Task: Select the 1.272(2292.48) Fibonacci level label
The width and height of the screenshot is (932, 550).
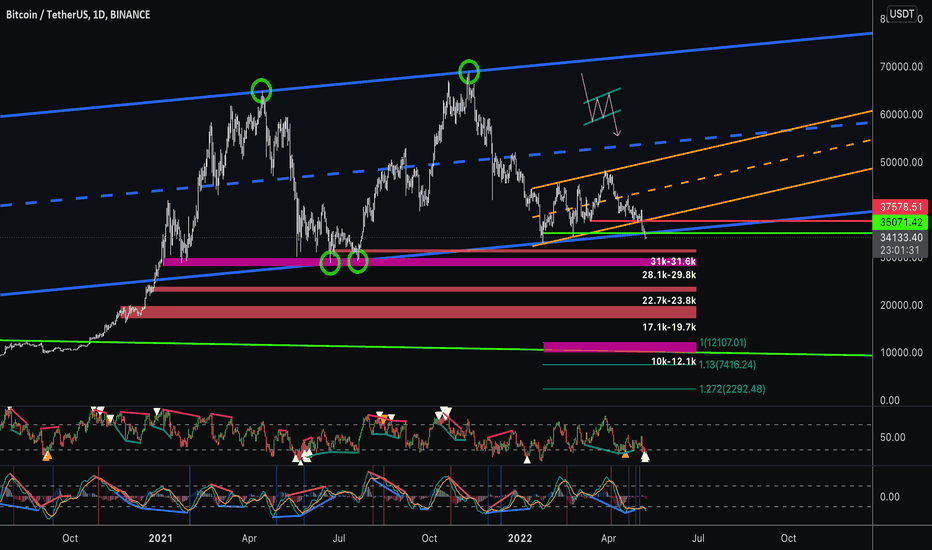Action: coord(732,389)
